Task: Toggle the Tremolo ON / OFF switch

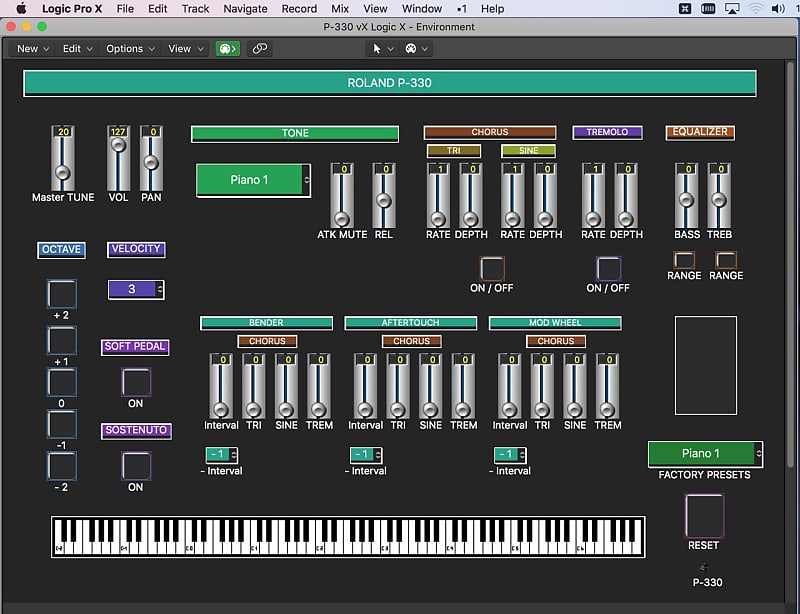Action: (x=608, y=268)
